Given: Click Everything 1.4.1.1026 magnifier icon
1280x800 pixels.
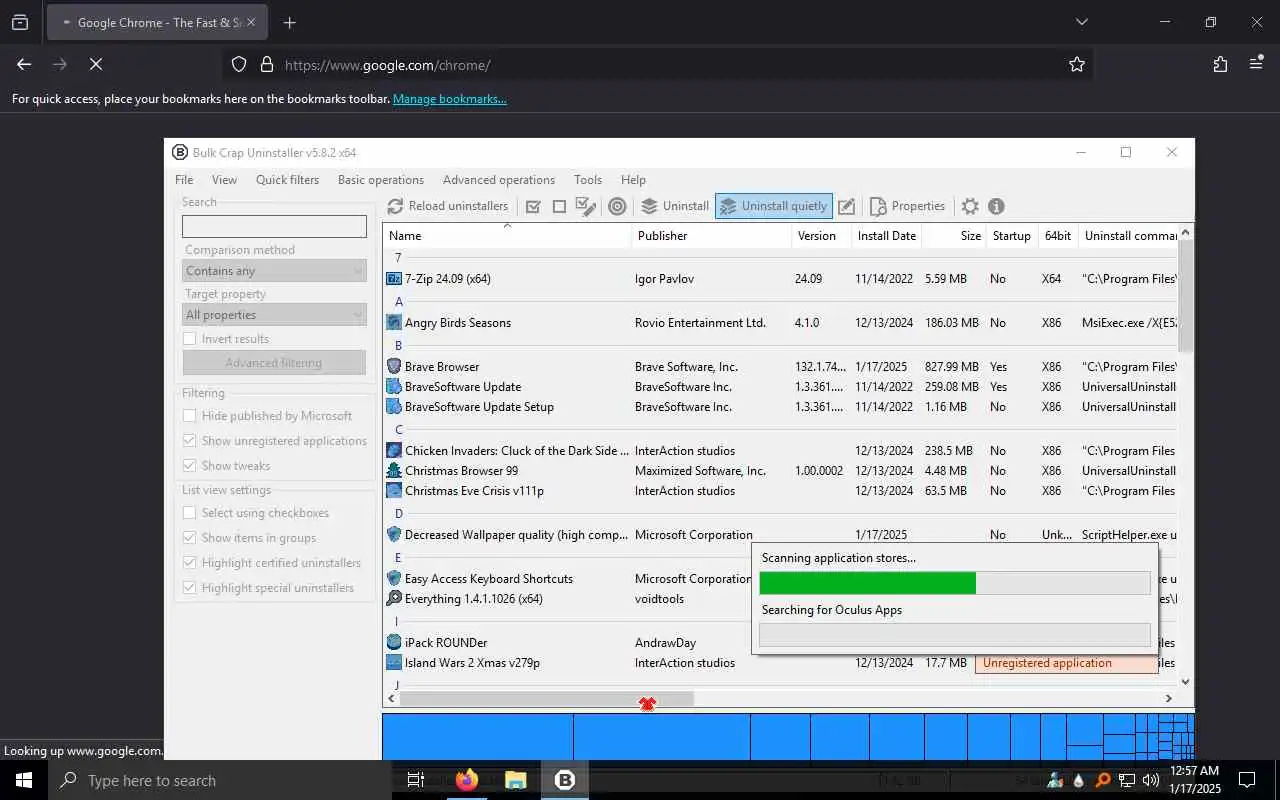Looking at the screenshot, I should coord(394,599).
